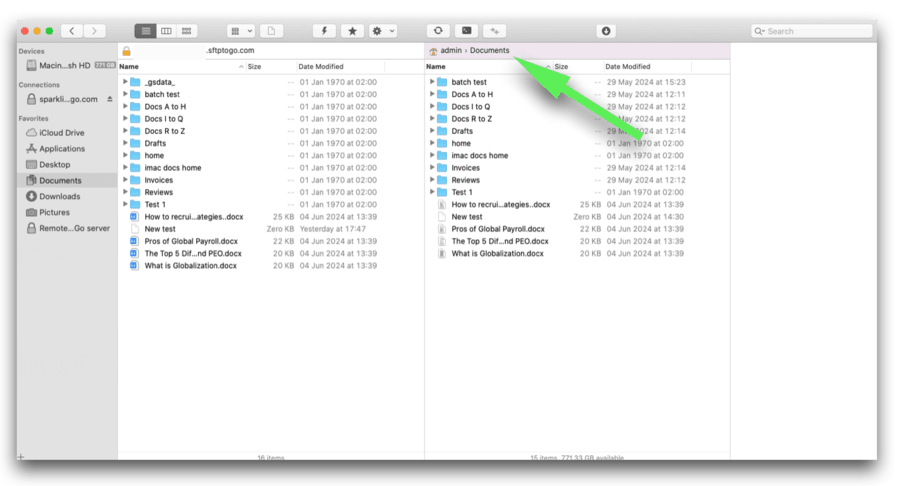Open Desktop in the sidebar

click(x=55, y=165)
